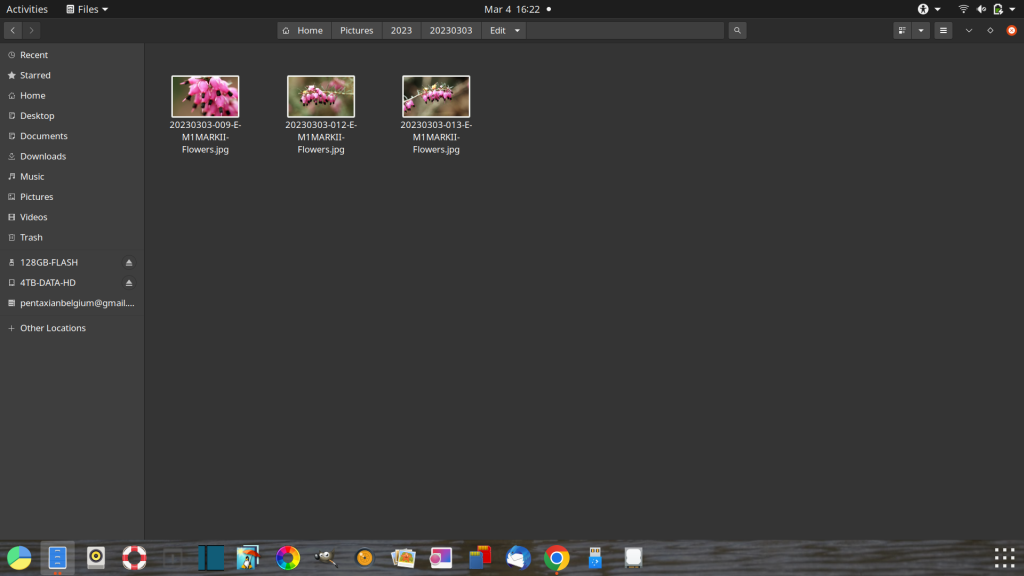Open Desktop in the sidebar
The image size is (1024, 576).
pos(72,116)
